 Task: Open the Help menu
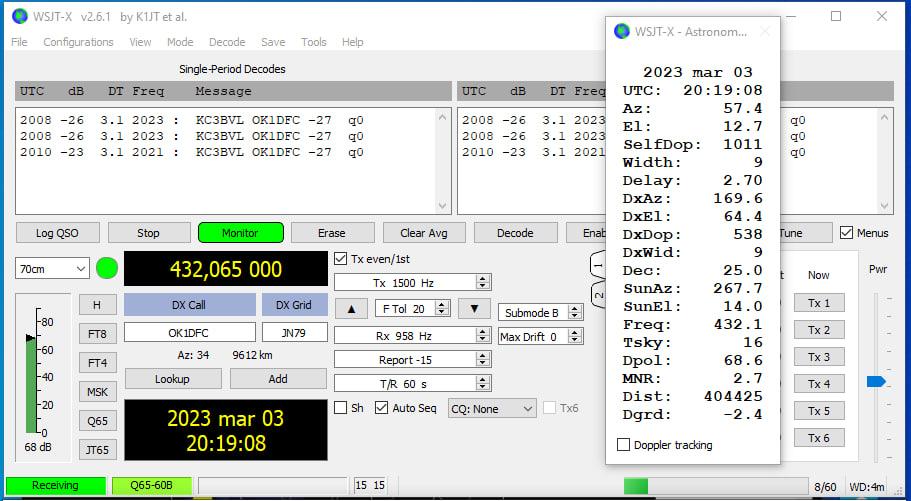click(x=353, y=42)
